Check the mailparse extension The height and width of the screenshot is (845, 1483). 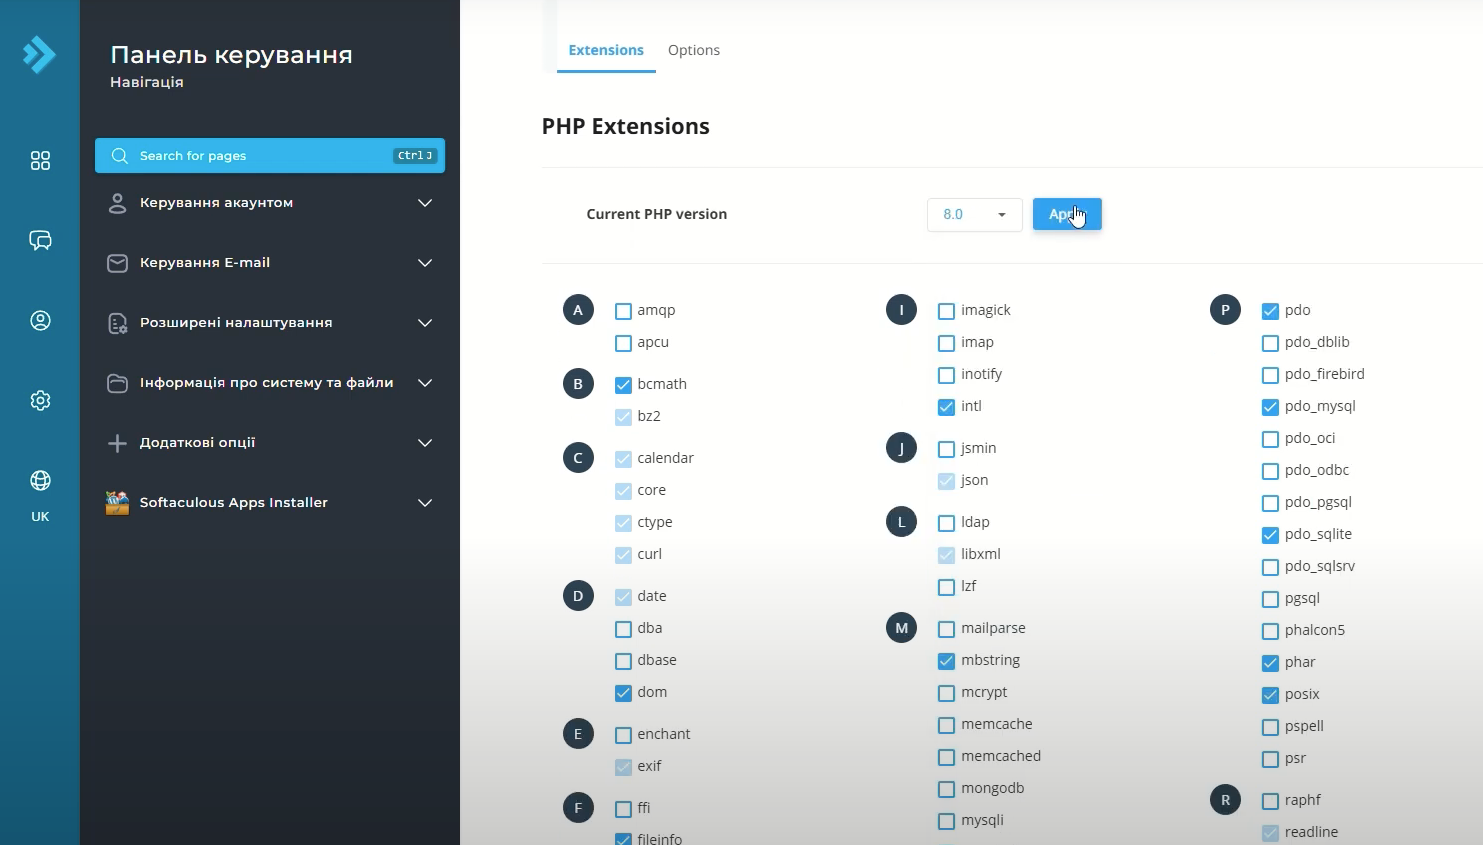point(946,629)
